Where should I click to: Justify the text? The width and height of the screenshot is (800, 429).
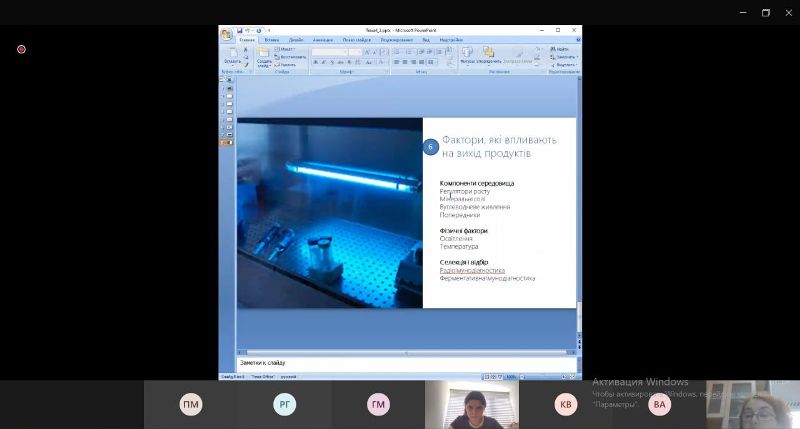pos(421,62)
